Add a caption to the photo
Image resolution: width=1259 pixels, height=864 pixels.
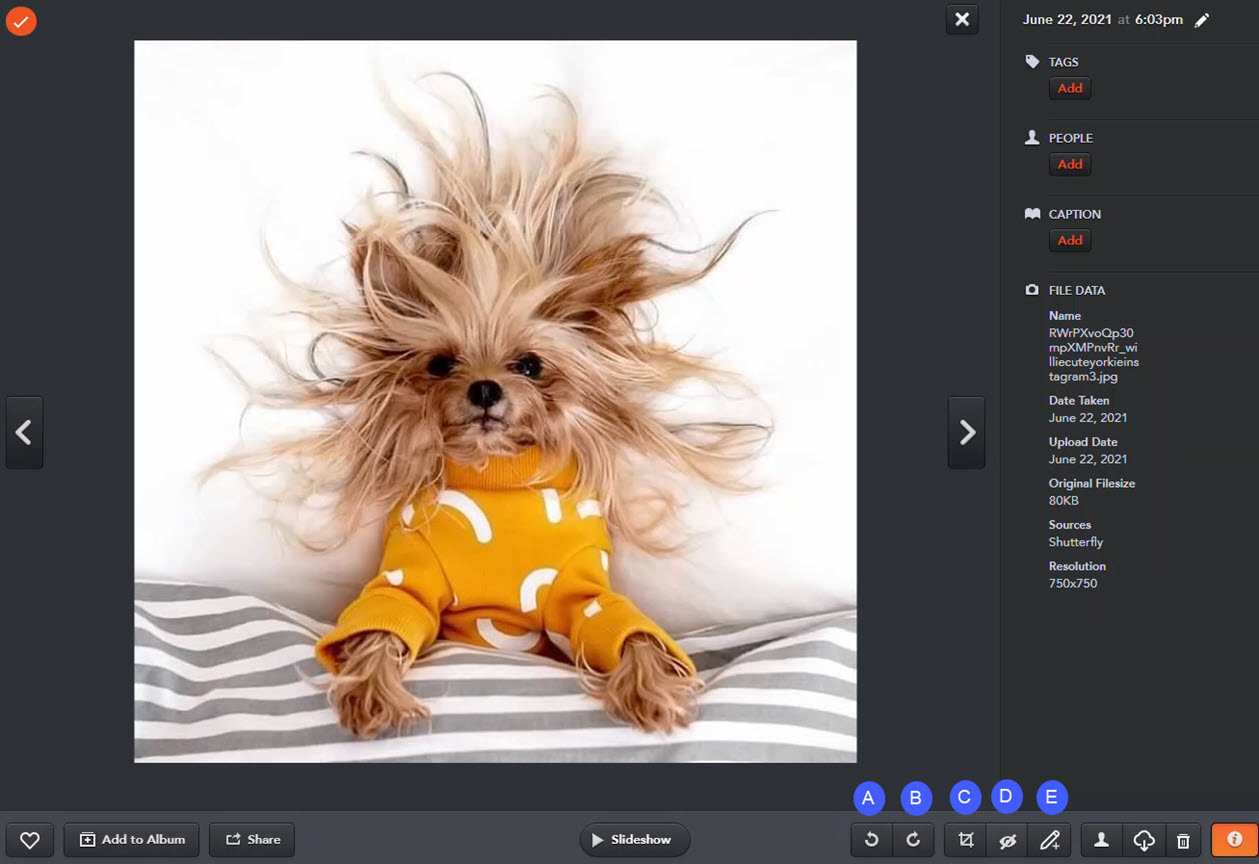point(1069,240)
